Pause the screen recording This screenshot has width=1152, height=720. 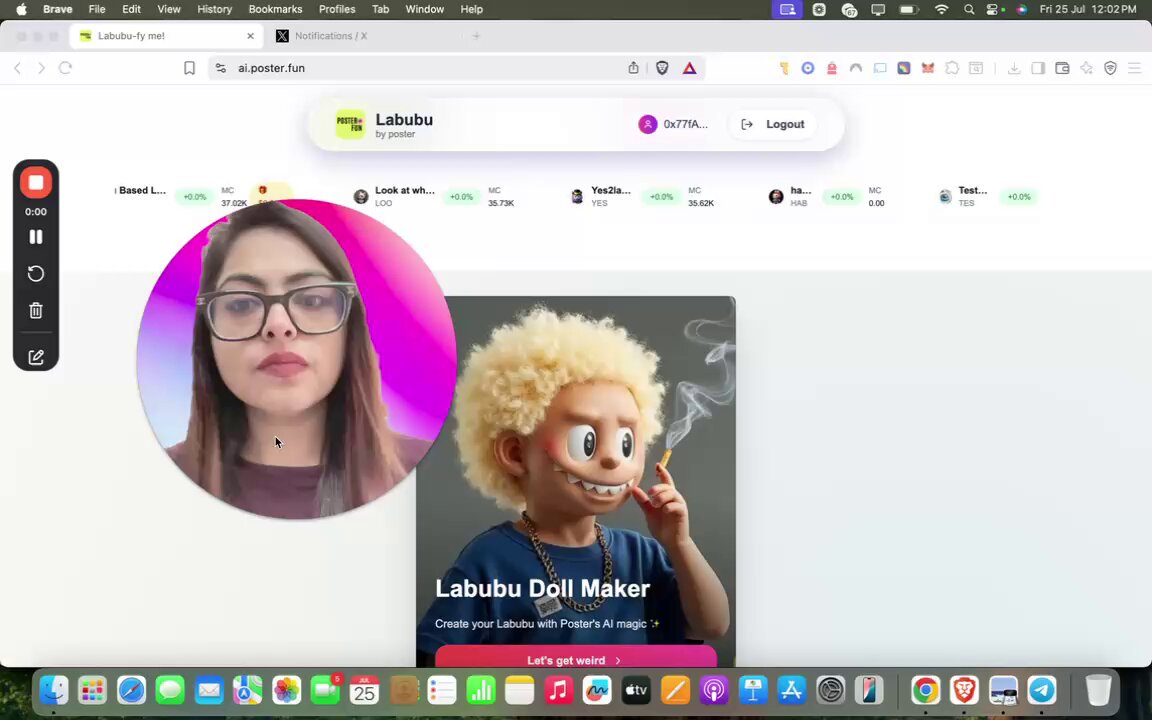tap(35, 237)
